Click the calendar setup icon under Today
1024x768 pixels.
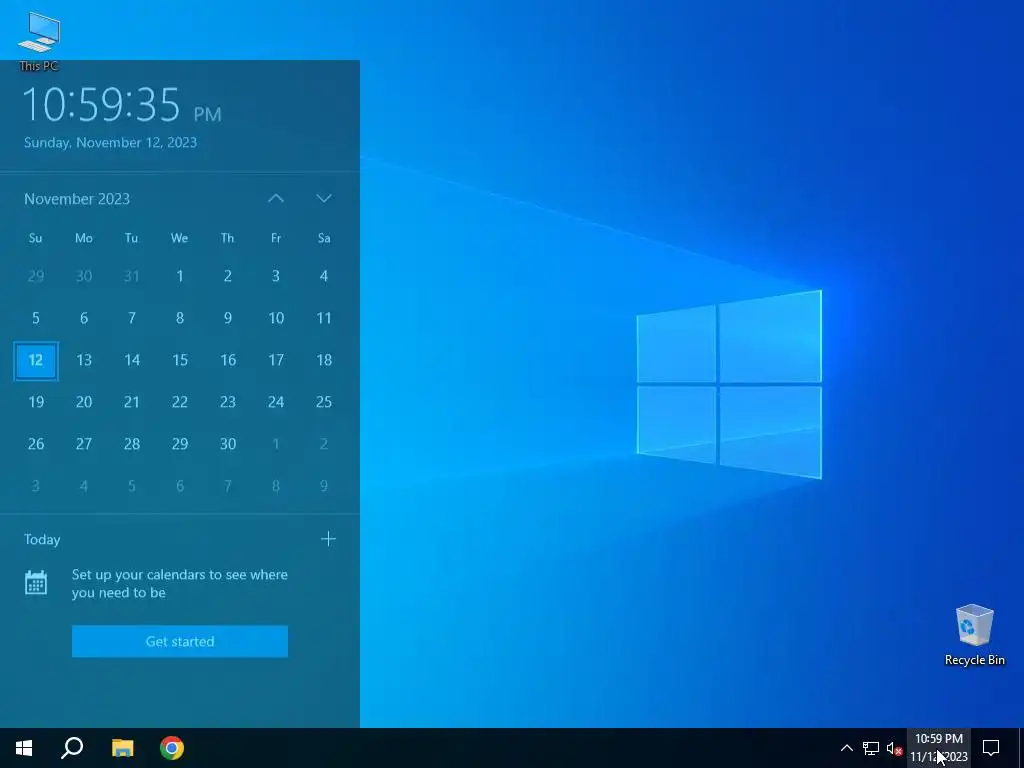point(36,583)
